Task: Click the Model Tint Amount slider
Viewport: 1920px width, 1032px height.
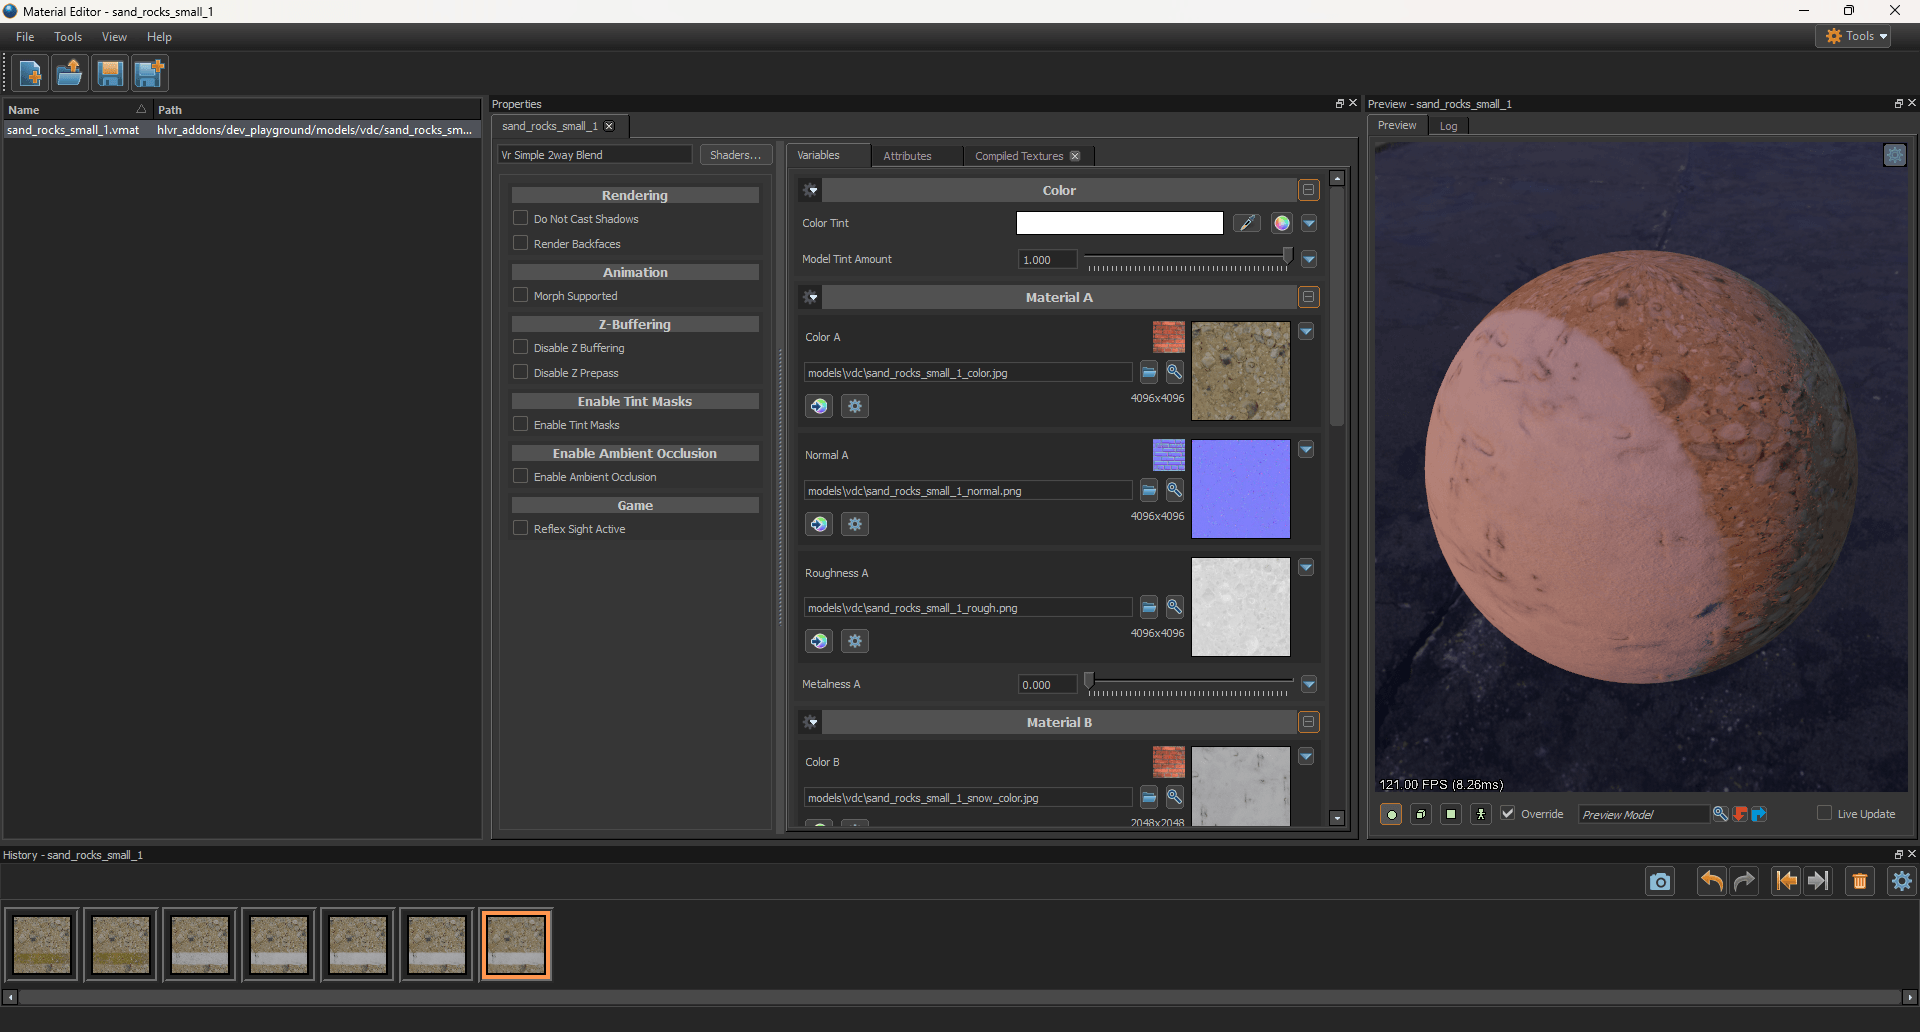Action: click(1189, 259)
